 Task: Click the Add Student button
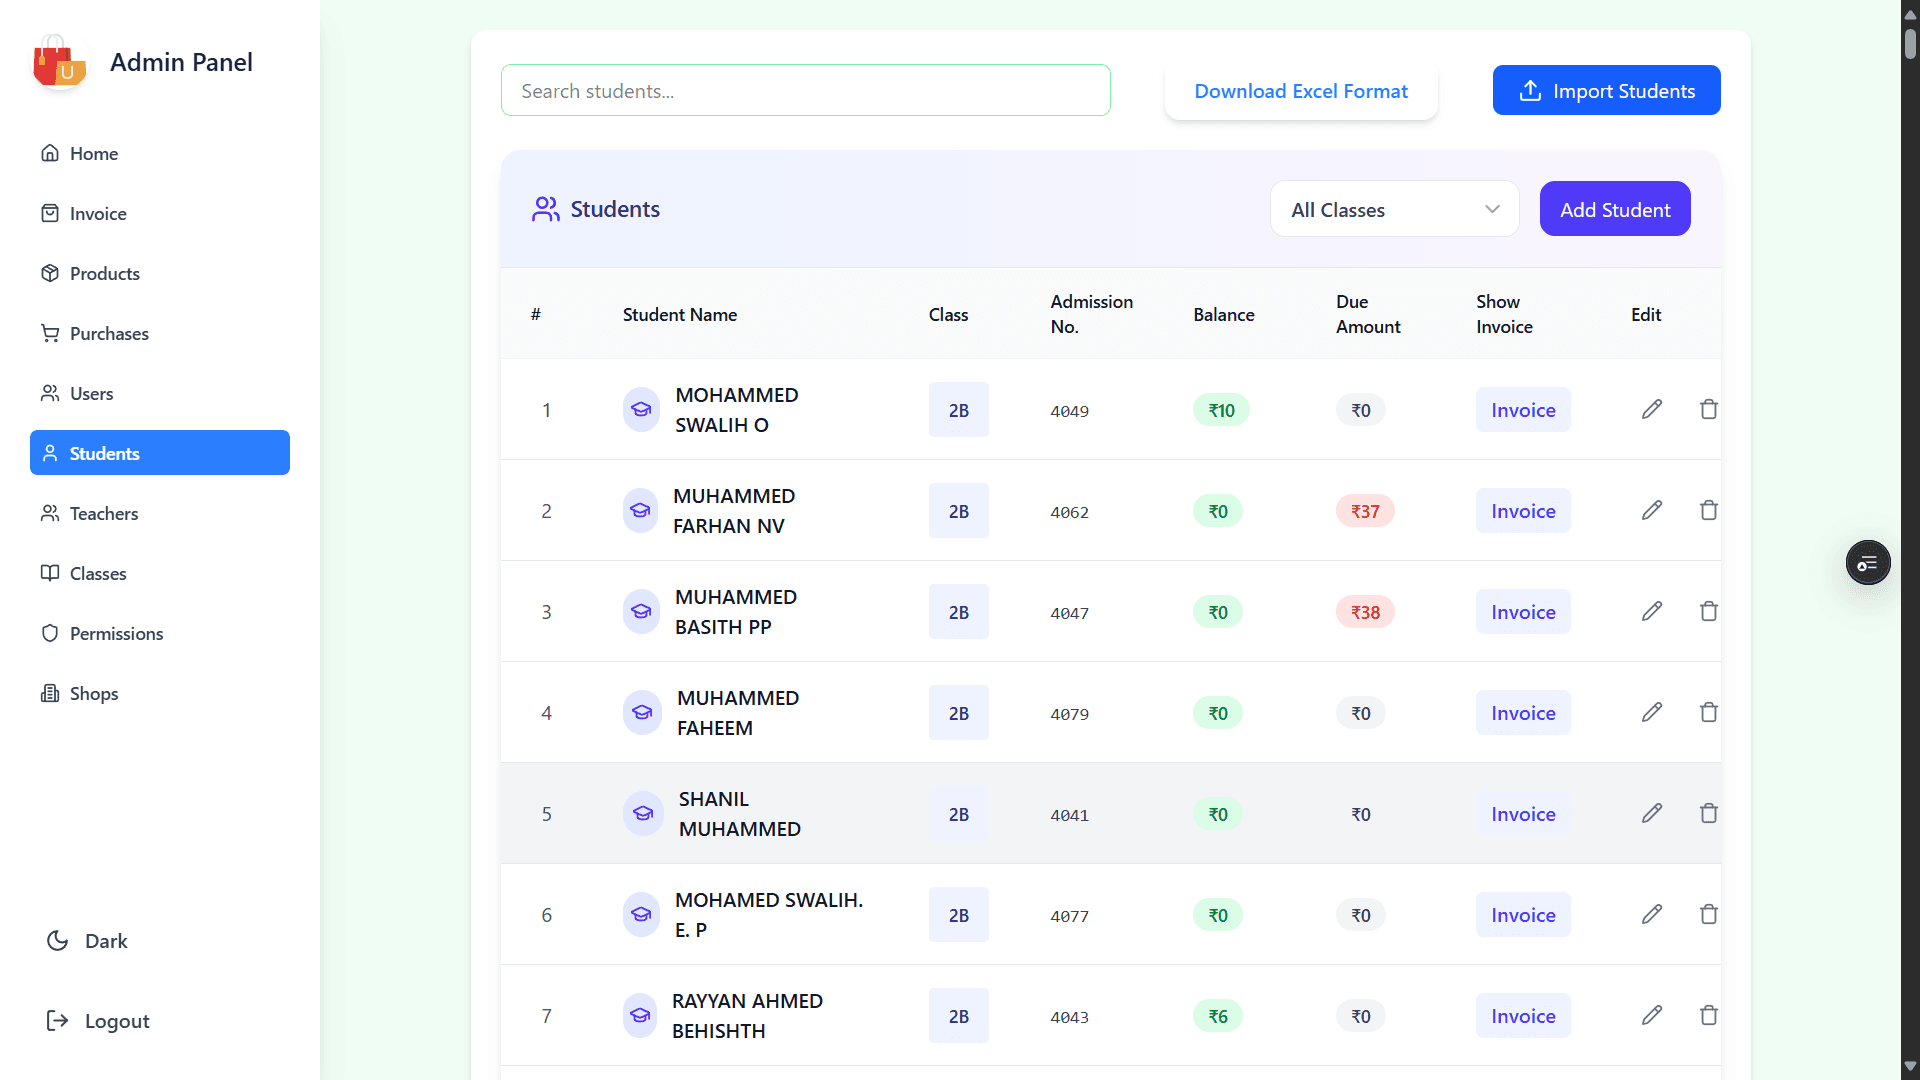pyautogui.click(x=1614, y=209)
